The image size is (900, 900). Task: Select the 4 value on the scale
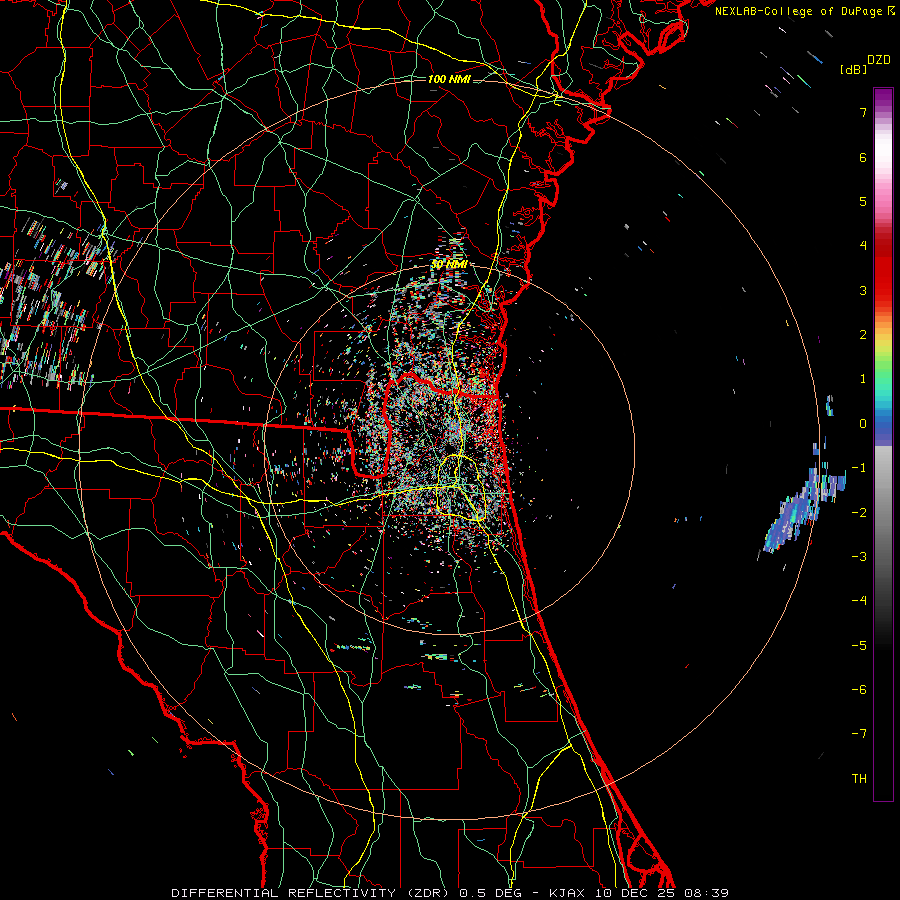click(x=863, y=246)
